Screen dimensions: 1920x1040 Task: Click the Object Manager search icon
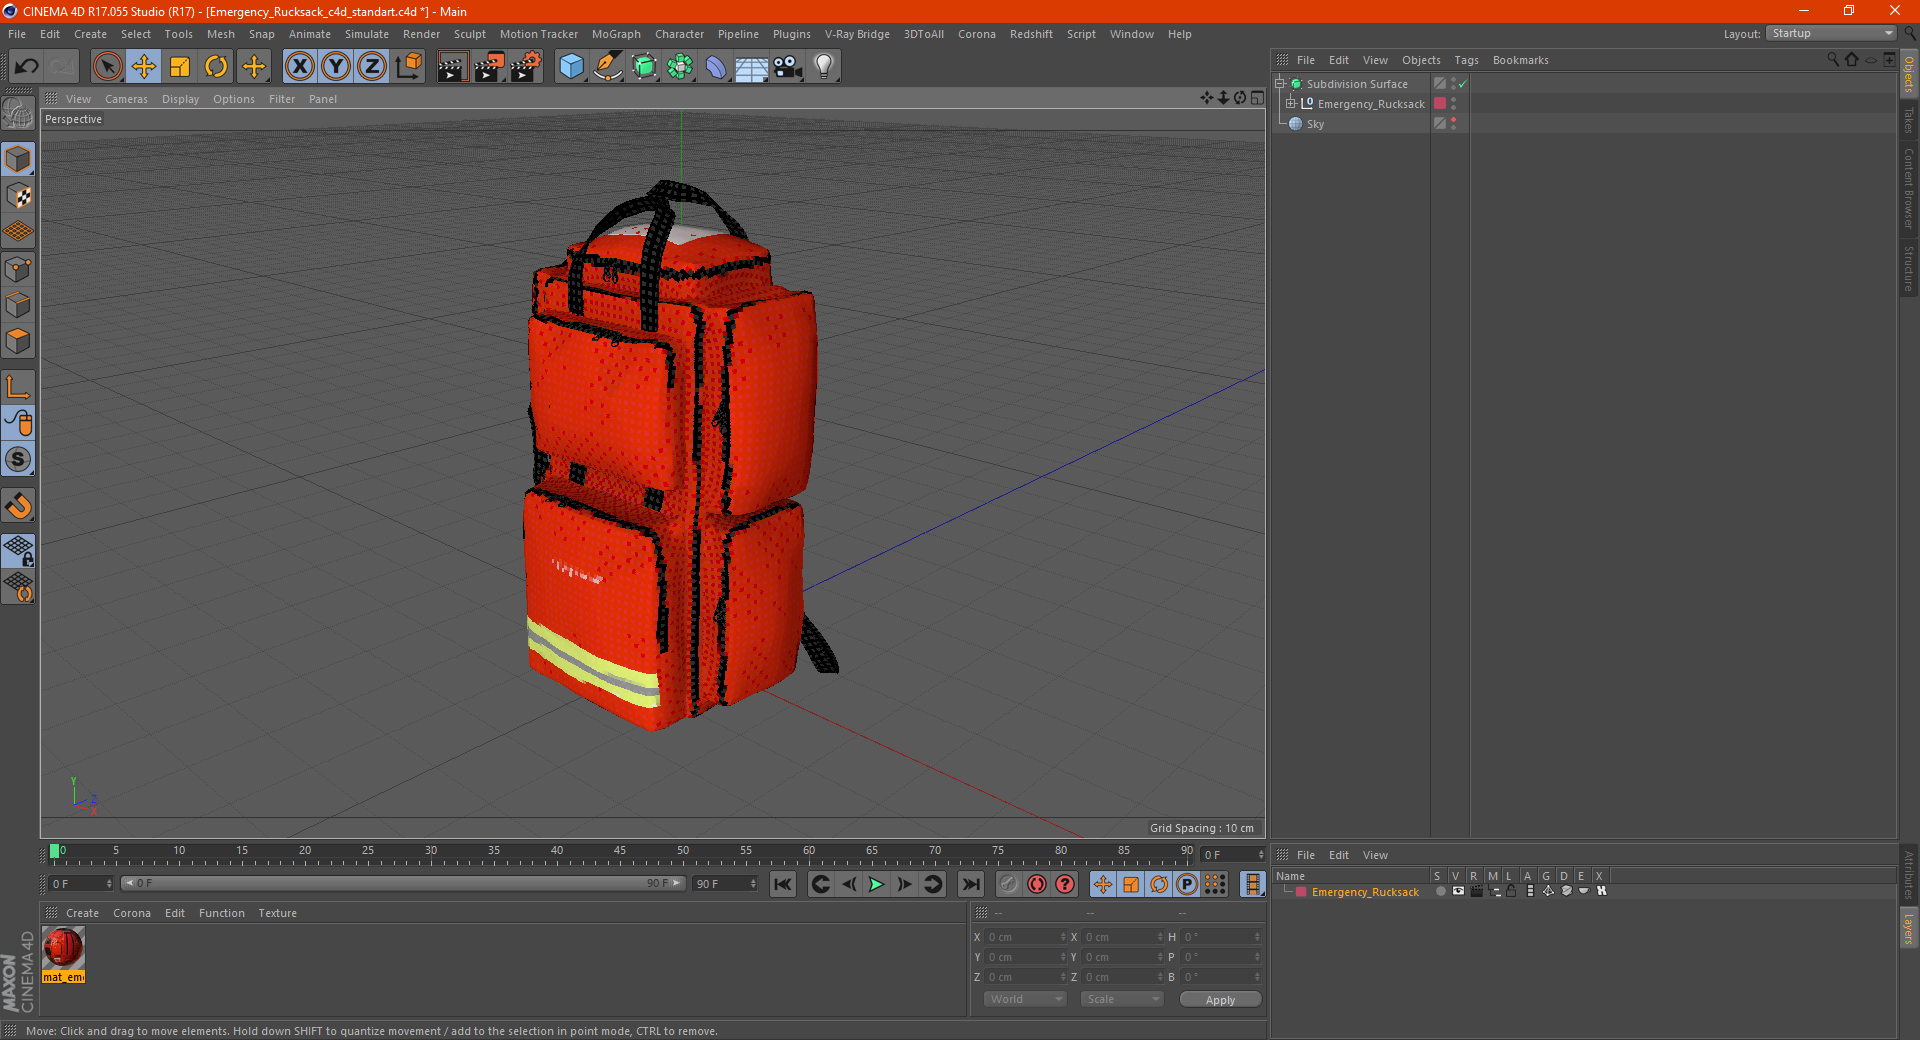[1833, 60]
